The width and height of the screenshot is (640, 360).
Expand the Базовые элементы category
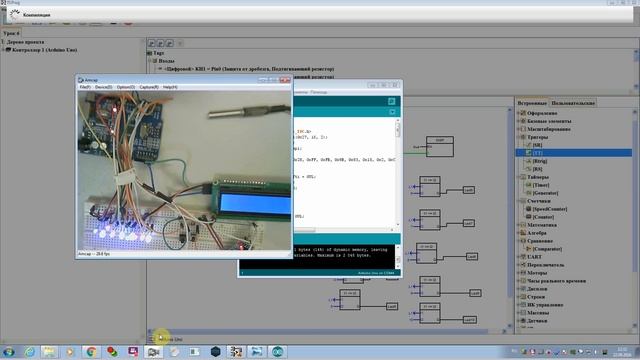(x=518, y=121)
